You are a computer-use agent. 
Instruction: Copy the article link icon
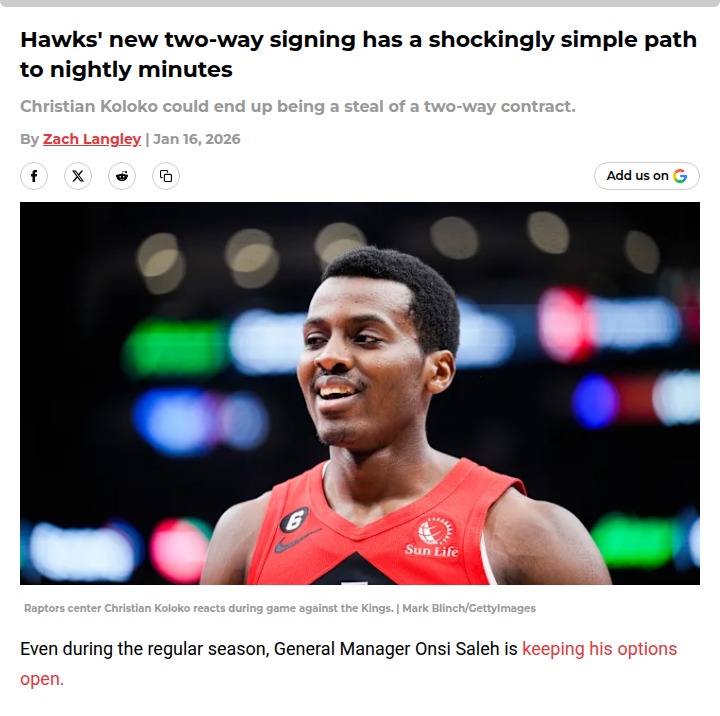[166, 176]
